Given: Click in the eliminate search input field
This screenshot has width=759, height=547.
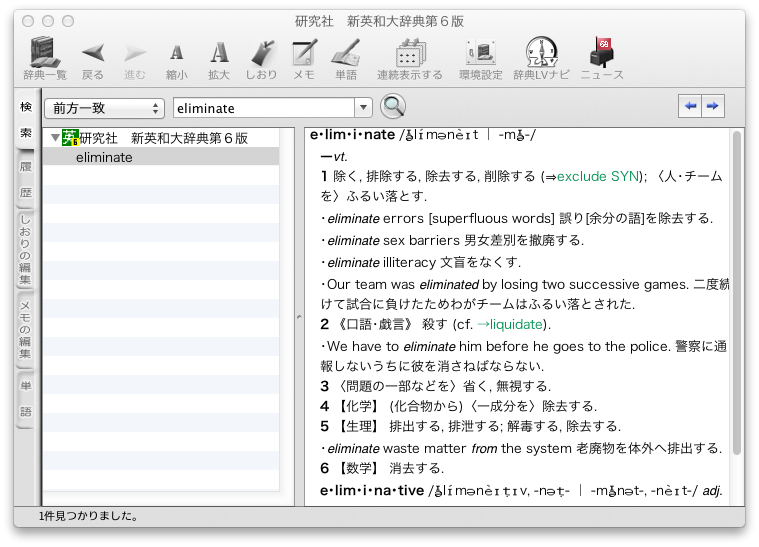Looking at the screenshot, I should (x=264, y=108).
